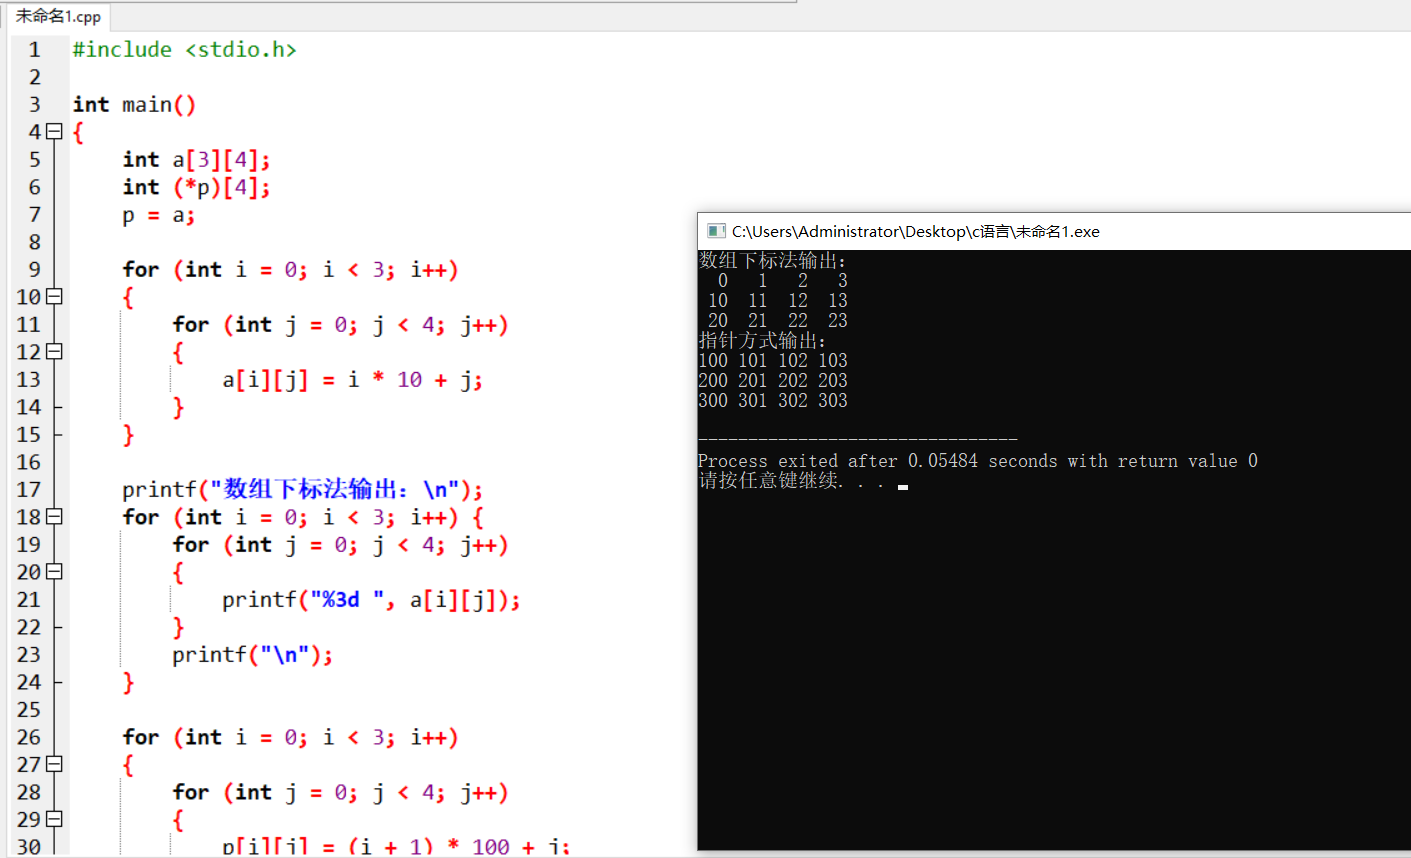This screenshot has width=1411, height=858.
Task: Open the console window's system menu icon
Action: point(715,231)
